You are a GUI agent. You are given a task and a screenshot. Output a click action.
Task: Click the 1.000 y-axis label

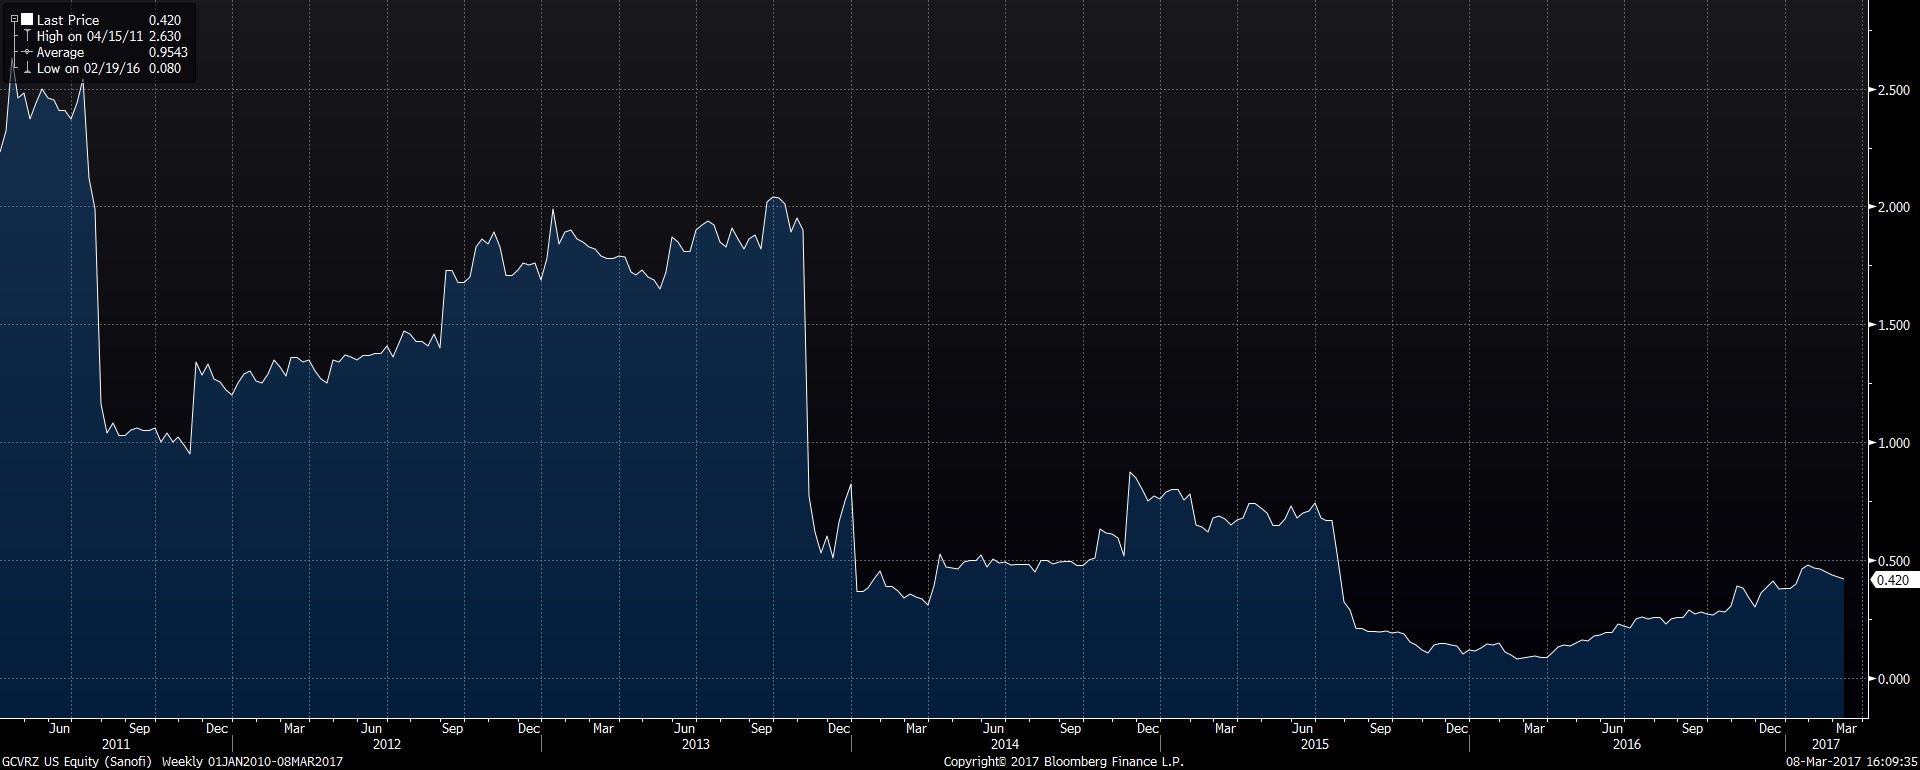pyautogui.click(x=1892, y=443)
